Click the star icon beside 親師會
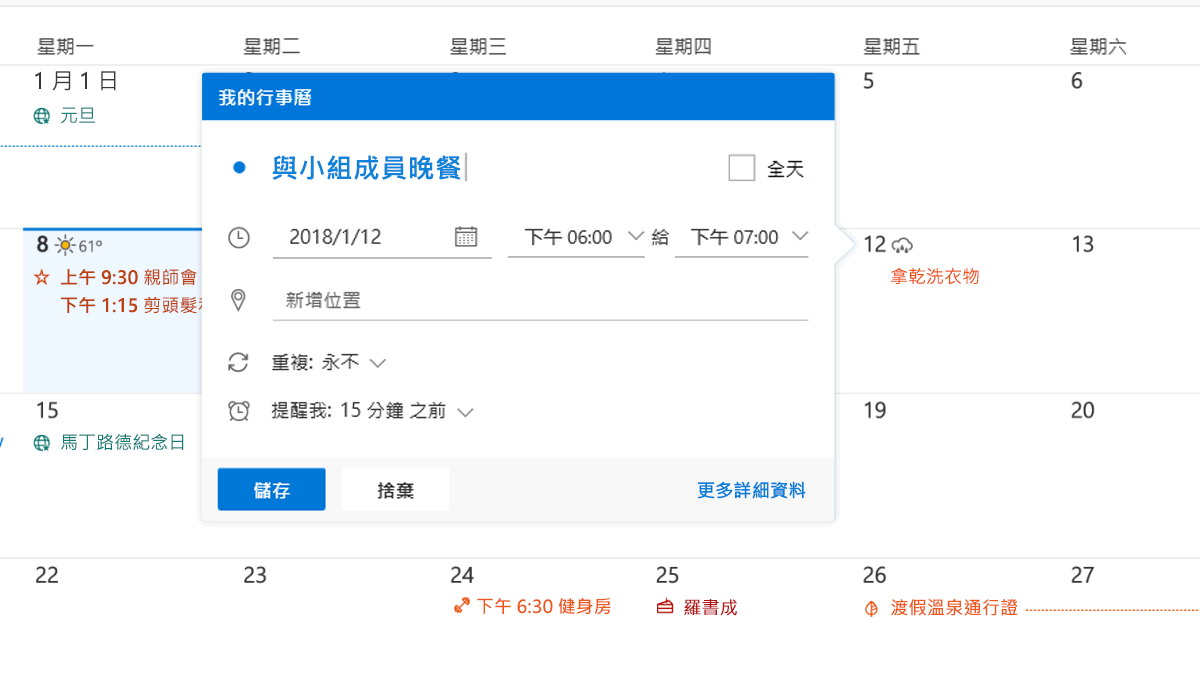This screenshot has width=1200, height=675. pyautogui.click(x=42, y=277)
